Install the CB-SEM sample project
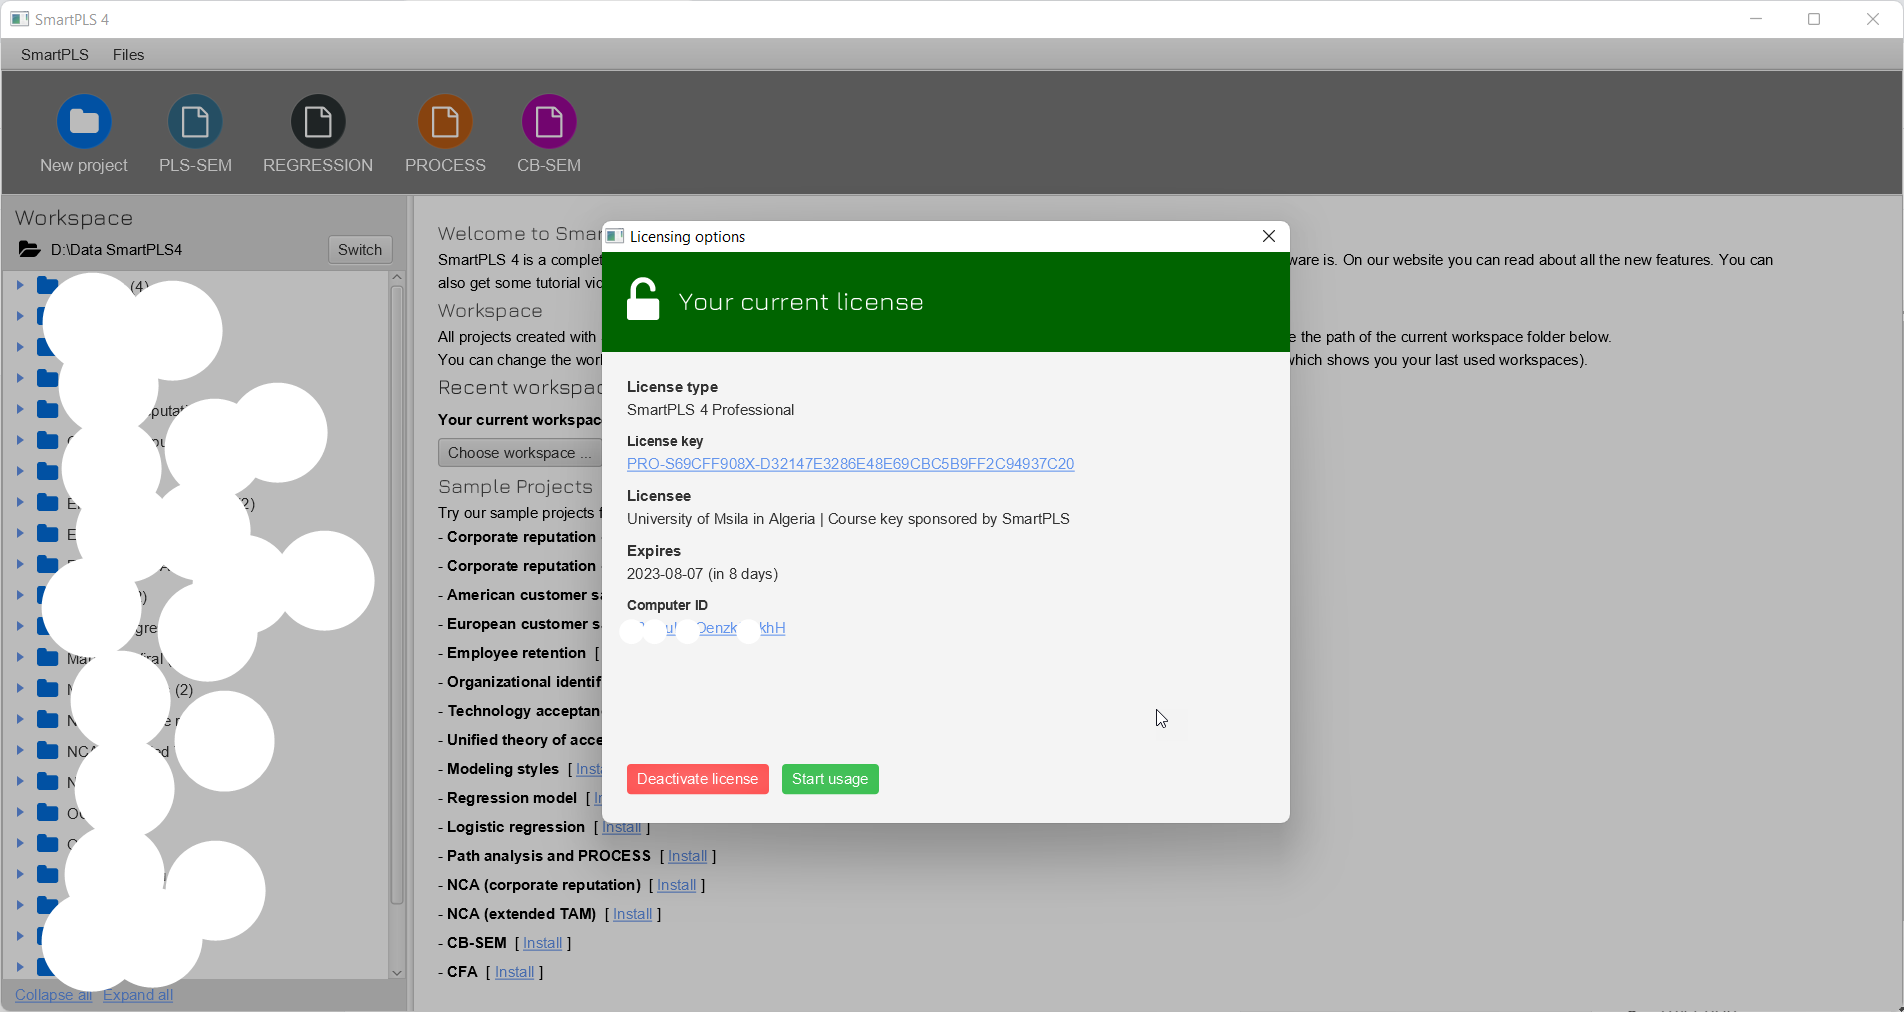The width and height of the screenshot is (1904, 1012). point(542,943)
